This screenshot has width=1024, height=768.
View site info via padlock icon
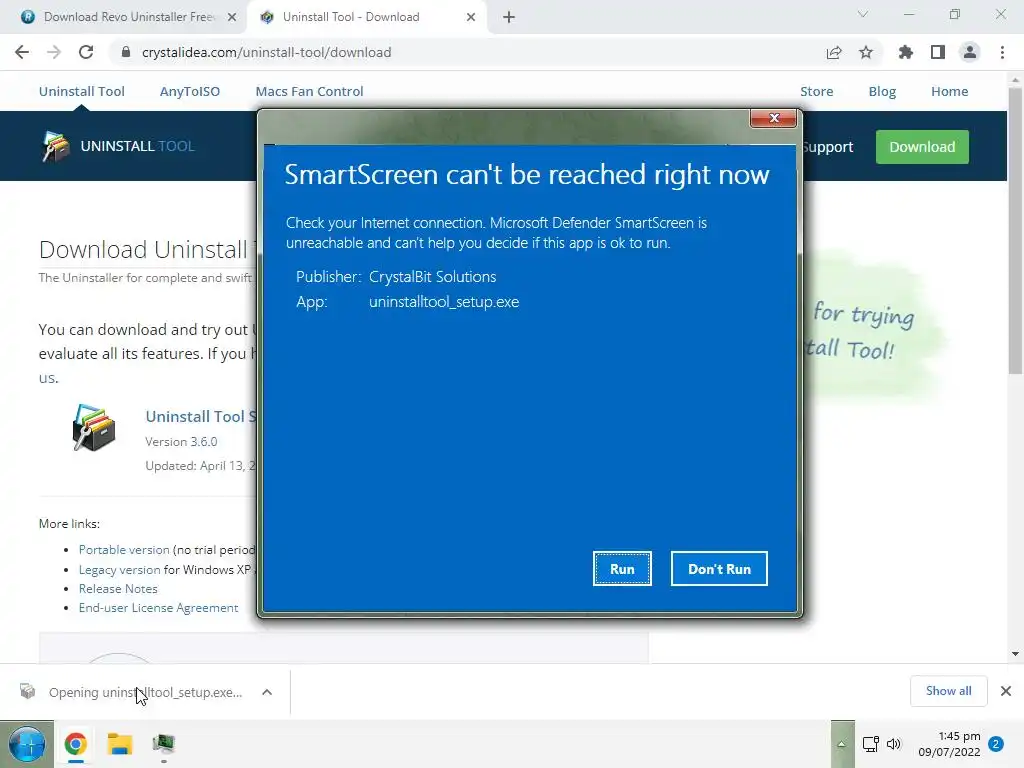[126, 52]
